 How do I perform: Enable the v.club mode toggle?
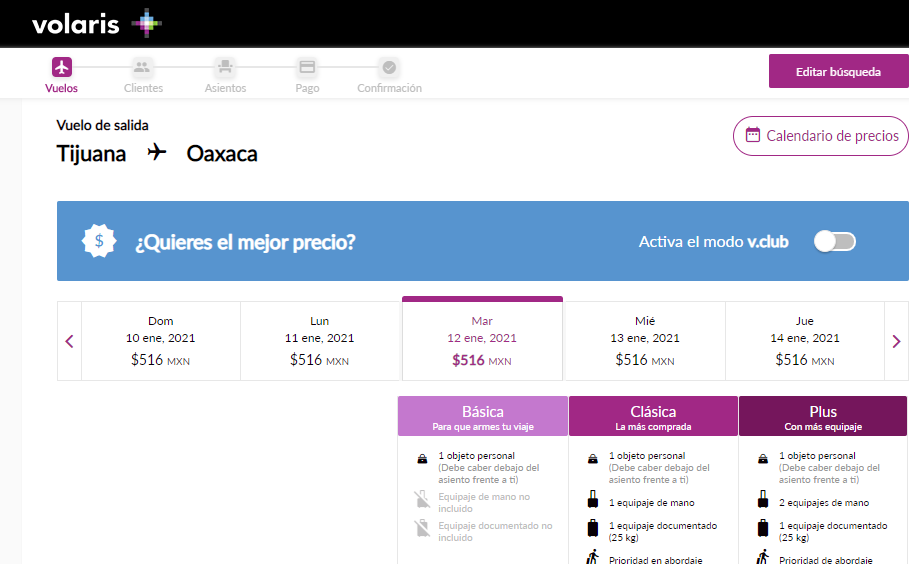point(834,241)
